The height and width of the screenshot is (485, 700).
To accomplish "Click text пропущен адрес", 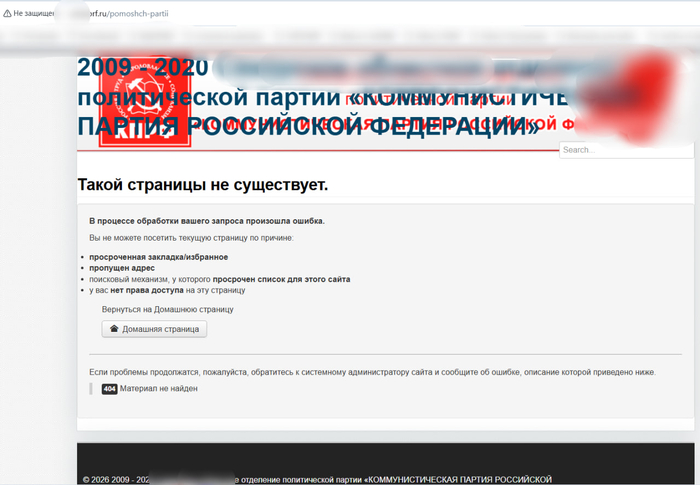I will tap(122, 268).
